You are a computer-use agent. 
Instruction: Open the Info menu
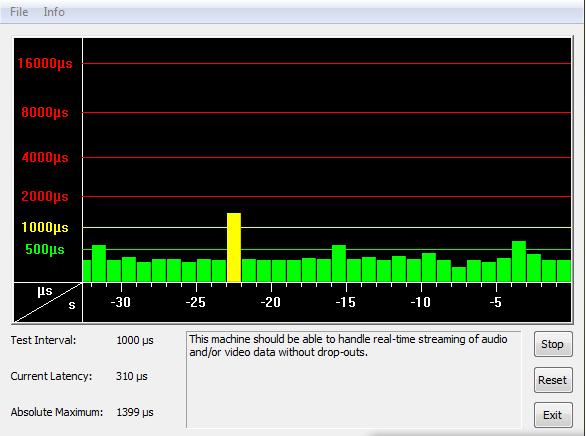54,12
